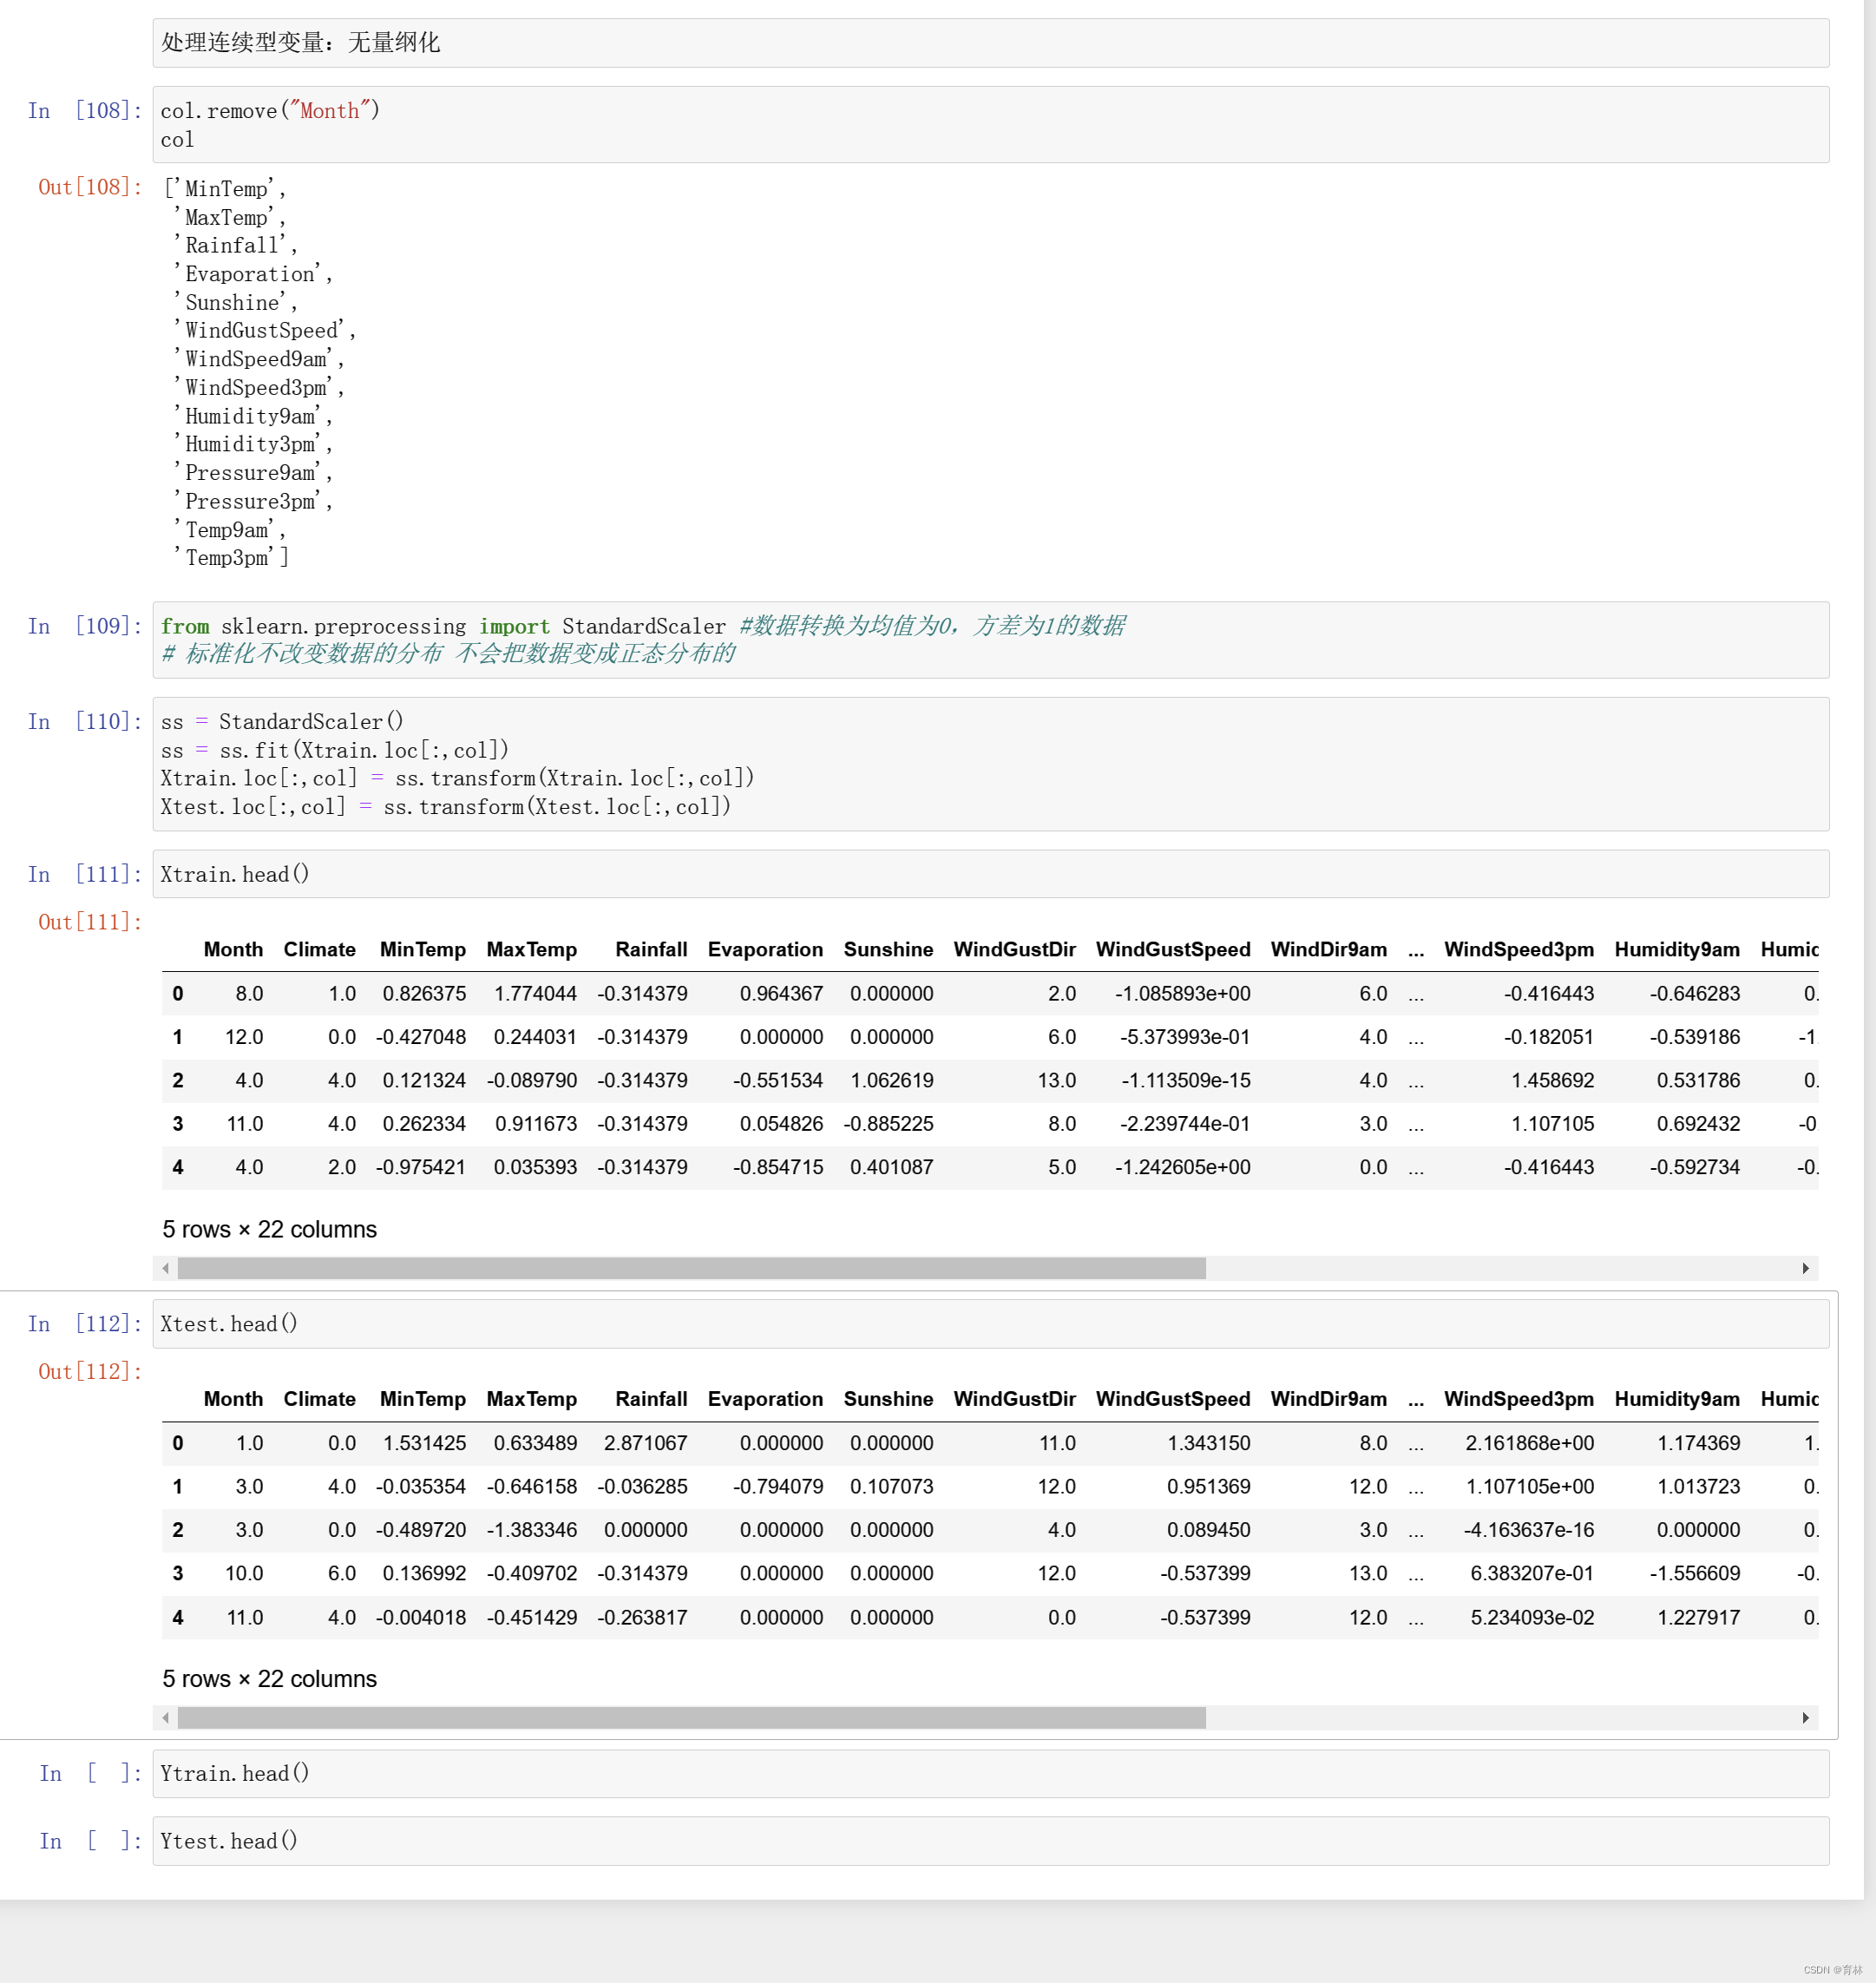The height and width of the screenshot is (1983, 1876).
Task: Click '5 rows × 22 columns' under Xtest table
Action: point(270,1679)
